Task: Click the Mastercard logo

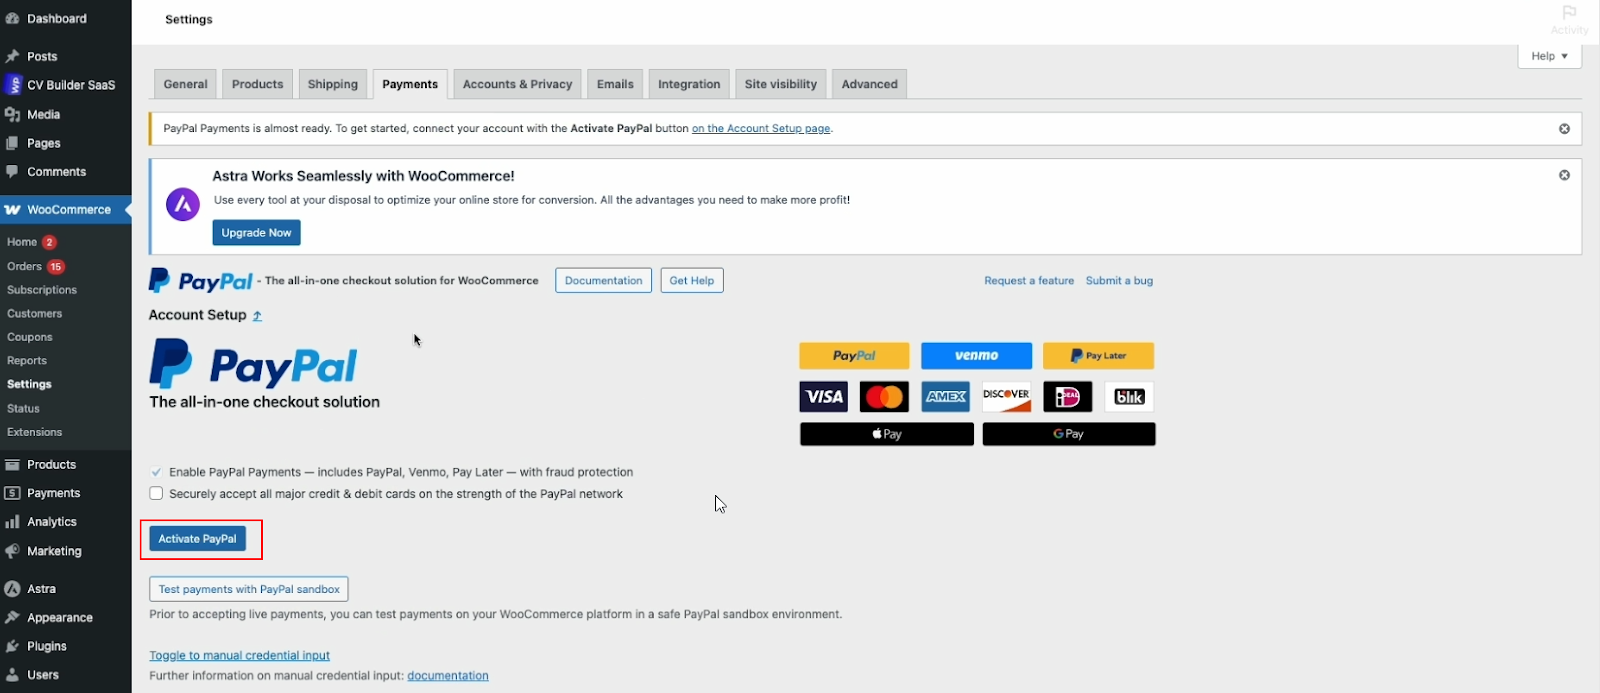Action: [x=885, y=397]
